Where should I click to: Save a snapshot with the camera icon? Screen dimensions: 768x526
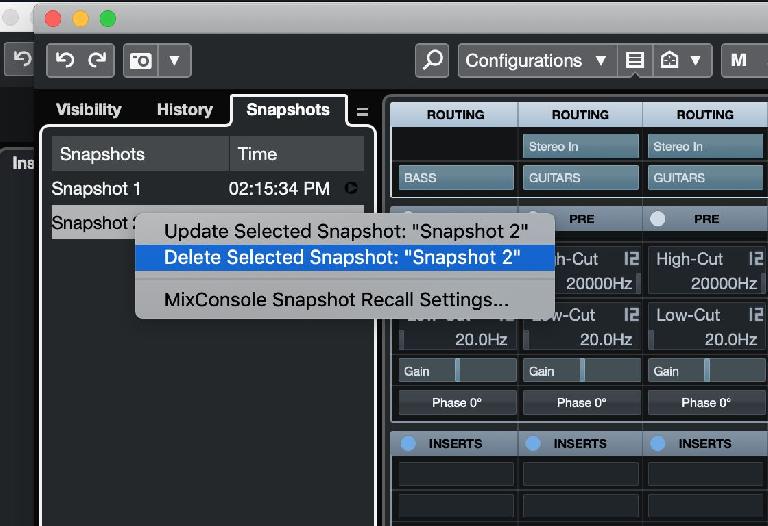[x=141, y=61]
